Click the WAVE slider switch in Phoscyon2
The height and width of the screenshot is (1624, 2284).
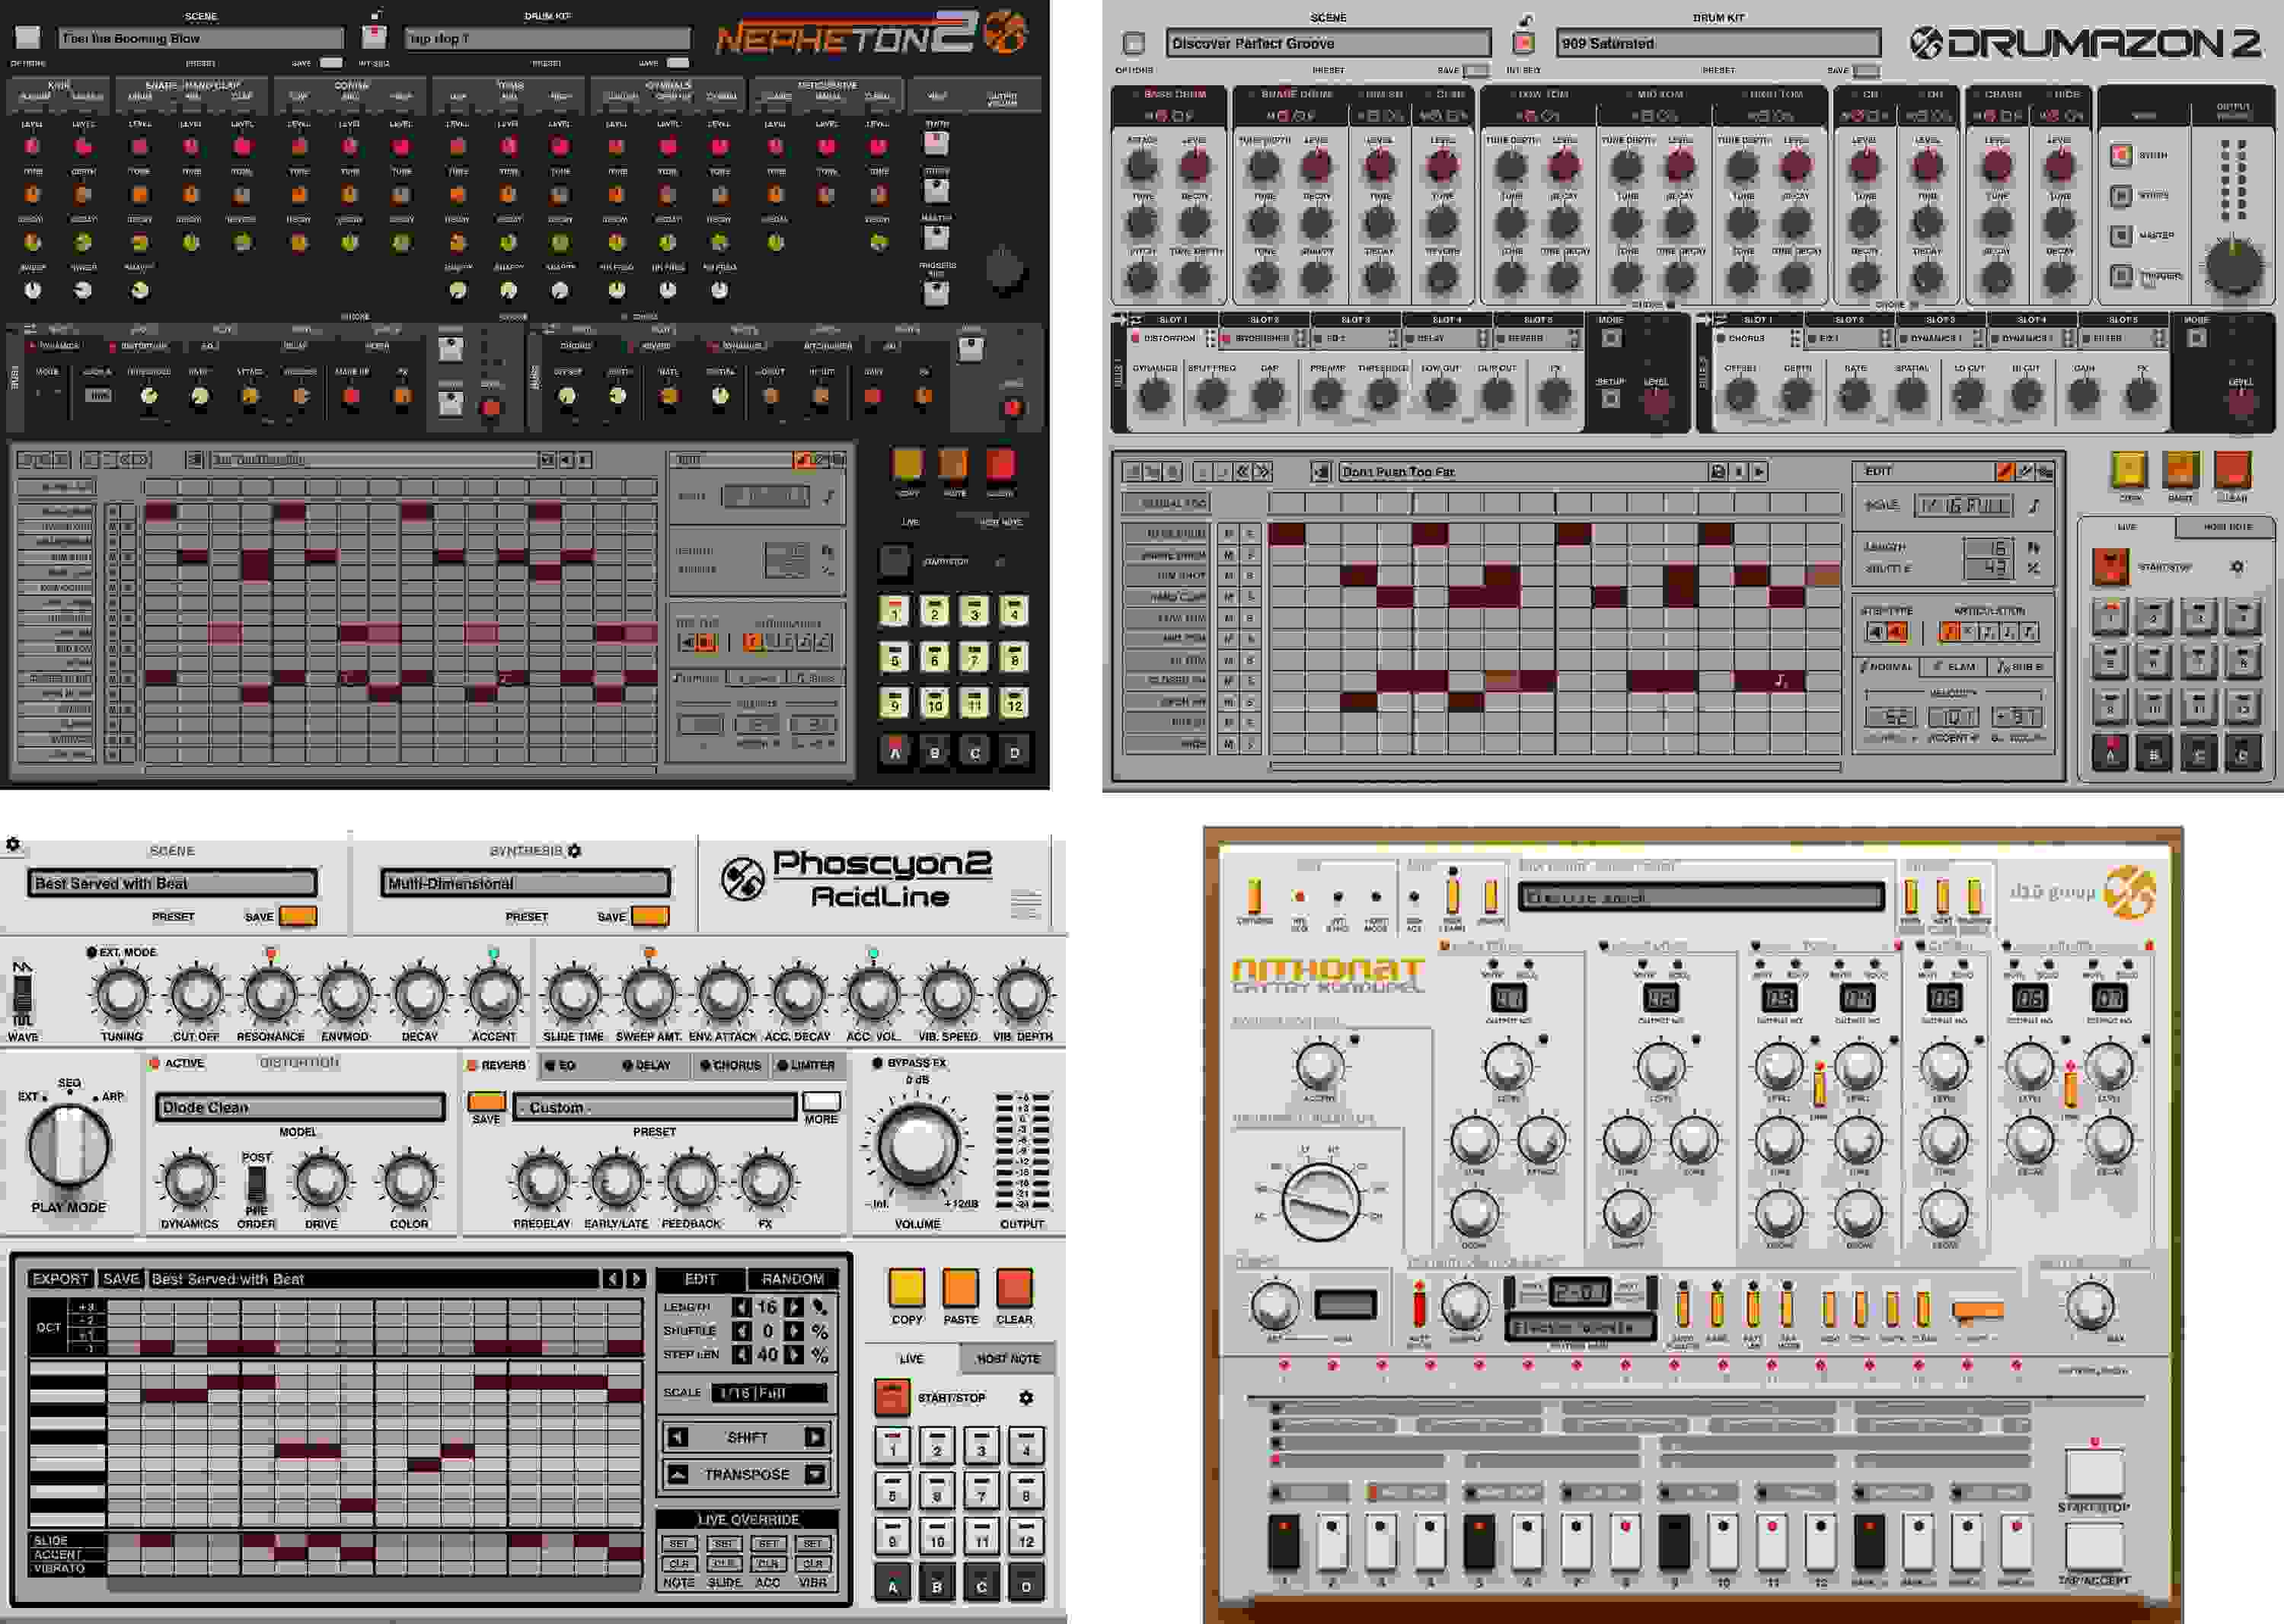click(x=22, y=996)
